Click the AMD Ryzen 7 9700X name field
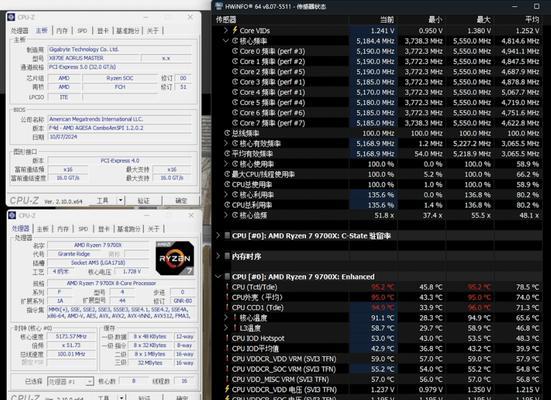The height and width of the screenshot is (400, 551). [x=98, y=245]
